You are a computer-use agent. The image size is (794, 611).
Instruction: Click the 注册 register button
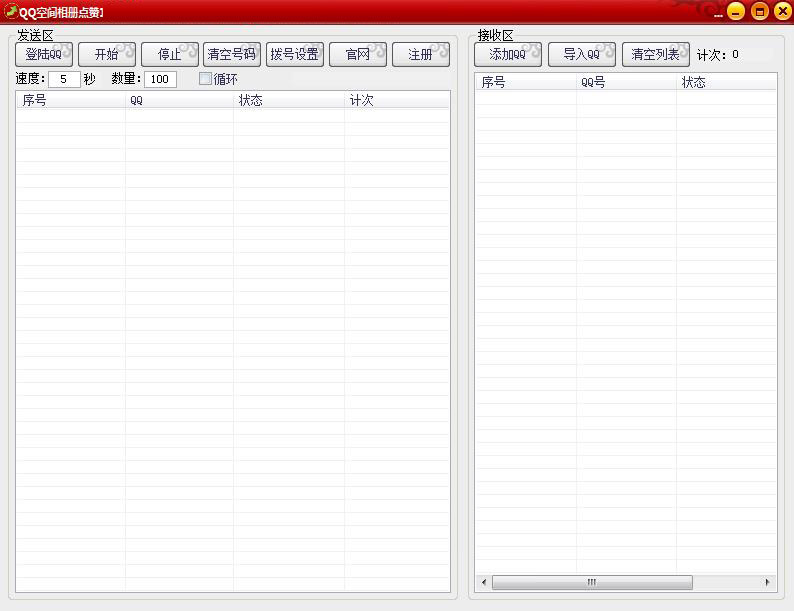[421, 54]
